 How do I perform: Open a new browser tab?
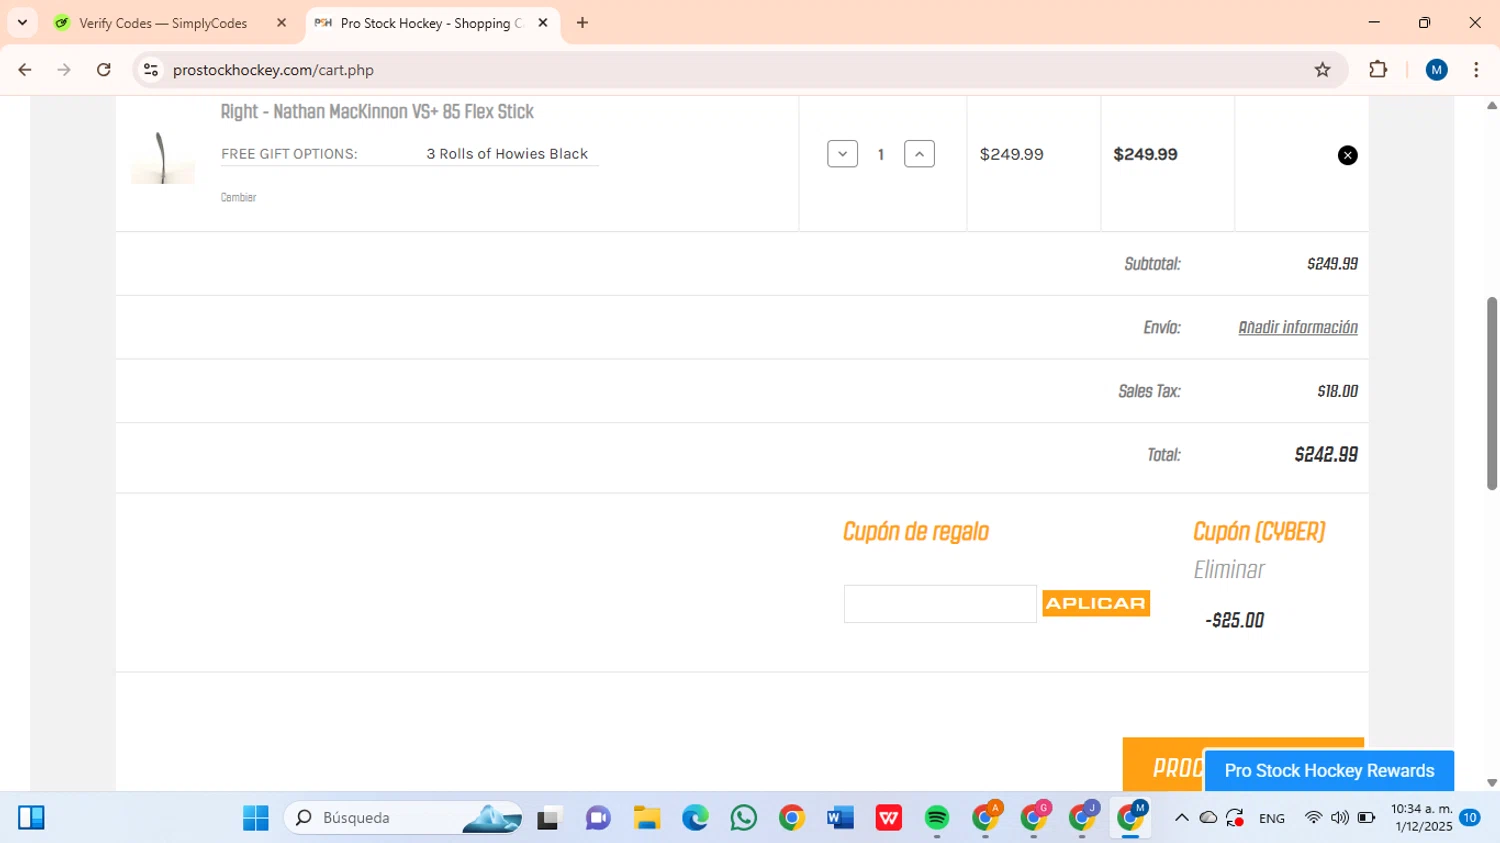point(582,23)
